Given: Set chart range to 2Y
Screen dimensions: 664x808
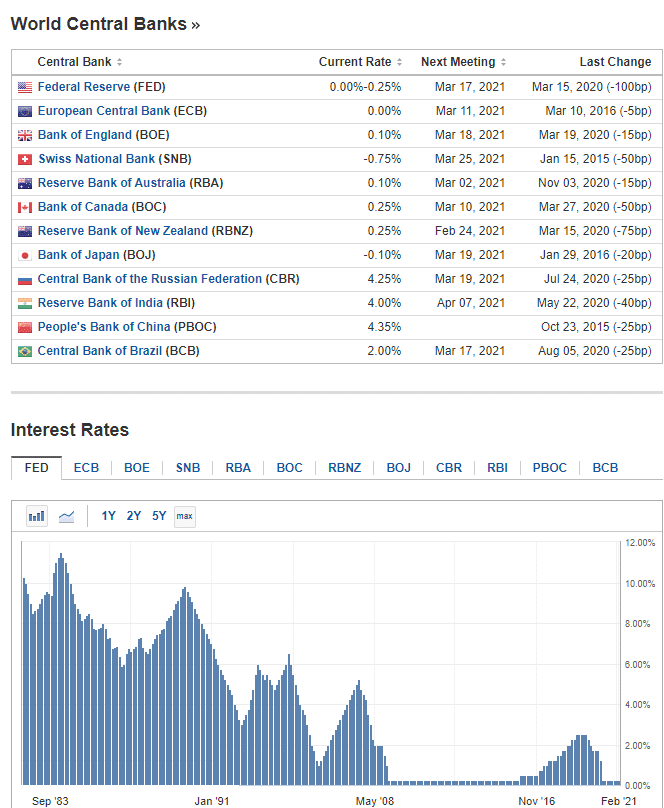Looking at the screenshot, I should click(134, 516).
